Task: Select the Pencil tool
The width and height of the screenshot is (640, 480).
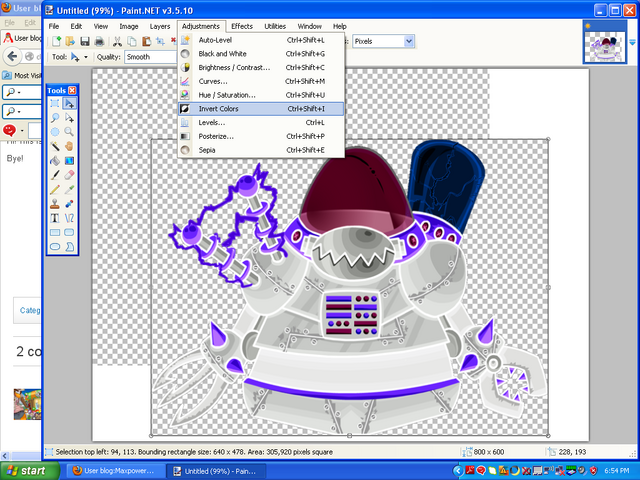Action: coord(55,189)
